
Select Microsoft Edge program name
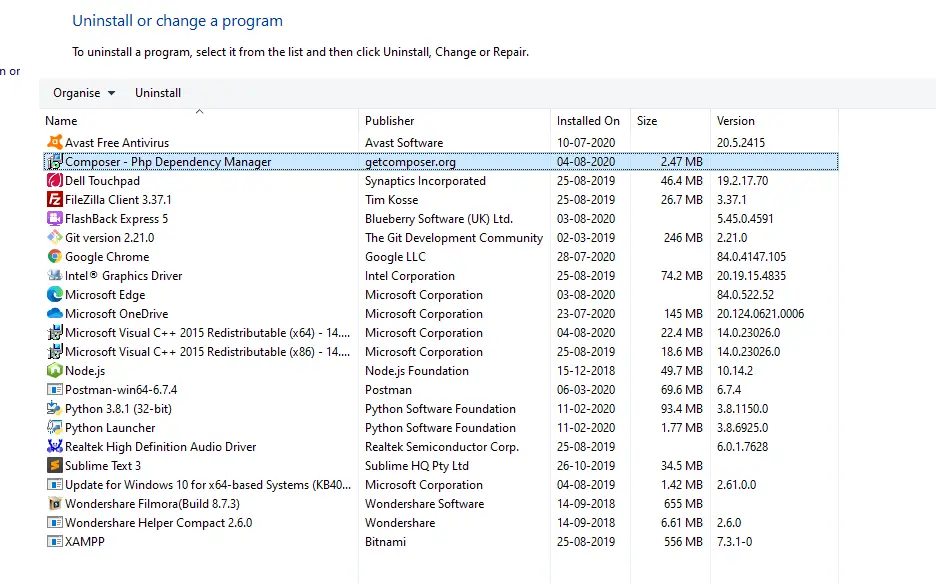click(105, 295)
